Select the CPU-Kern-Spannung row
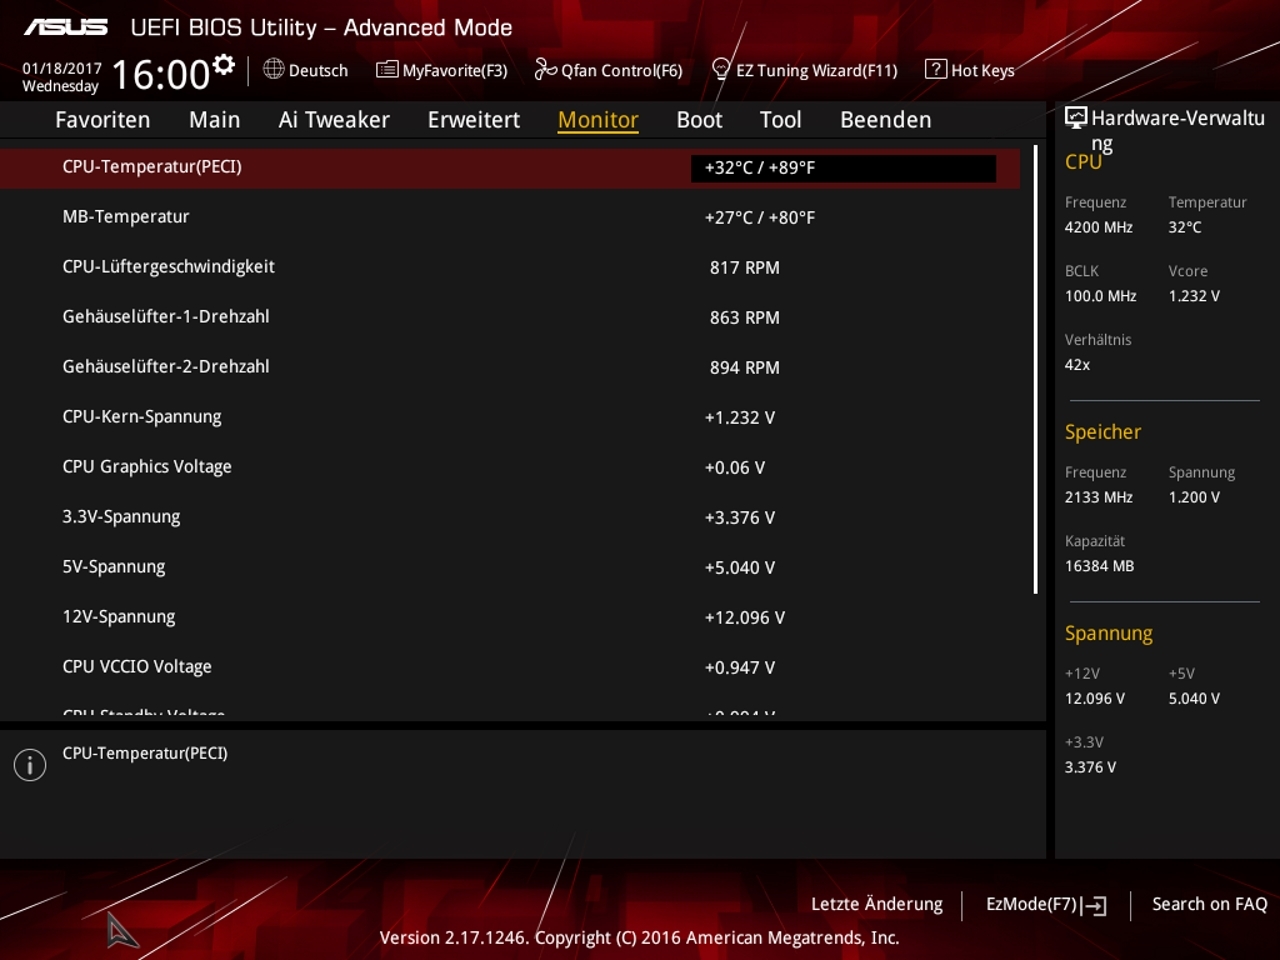This screenshot has width=1280, height=960. click(x=510, y=417)
